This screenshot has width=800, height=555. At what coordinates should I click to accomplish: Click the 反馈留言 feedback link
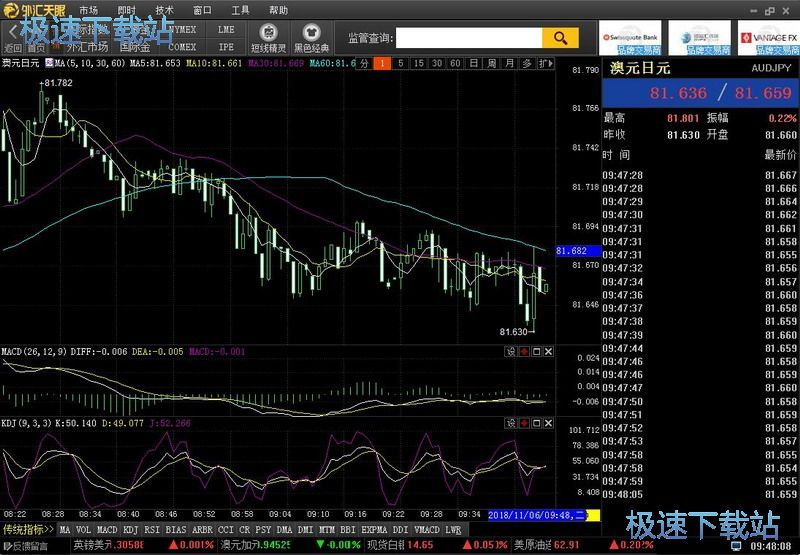click(x=27, y=546)
